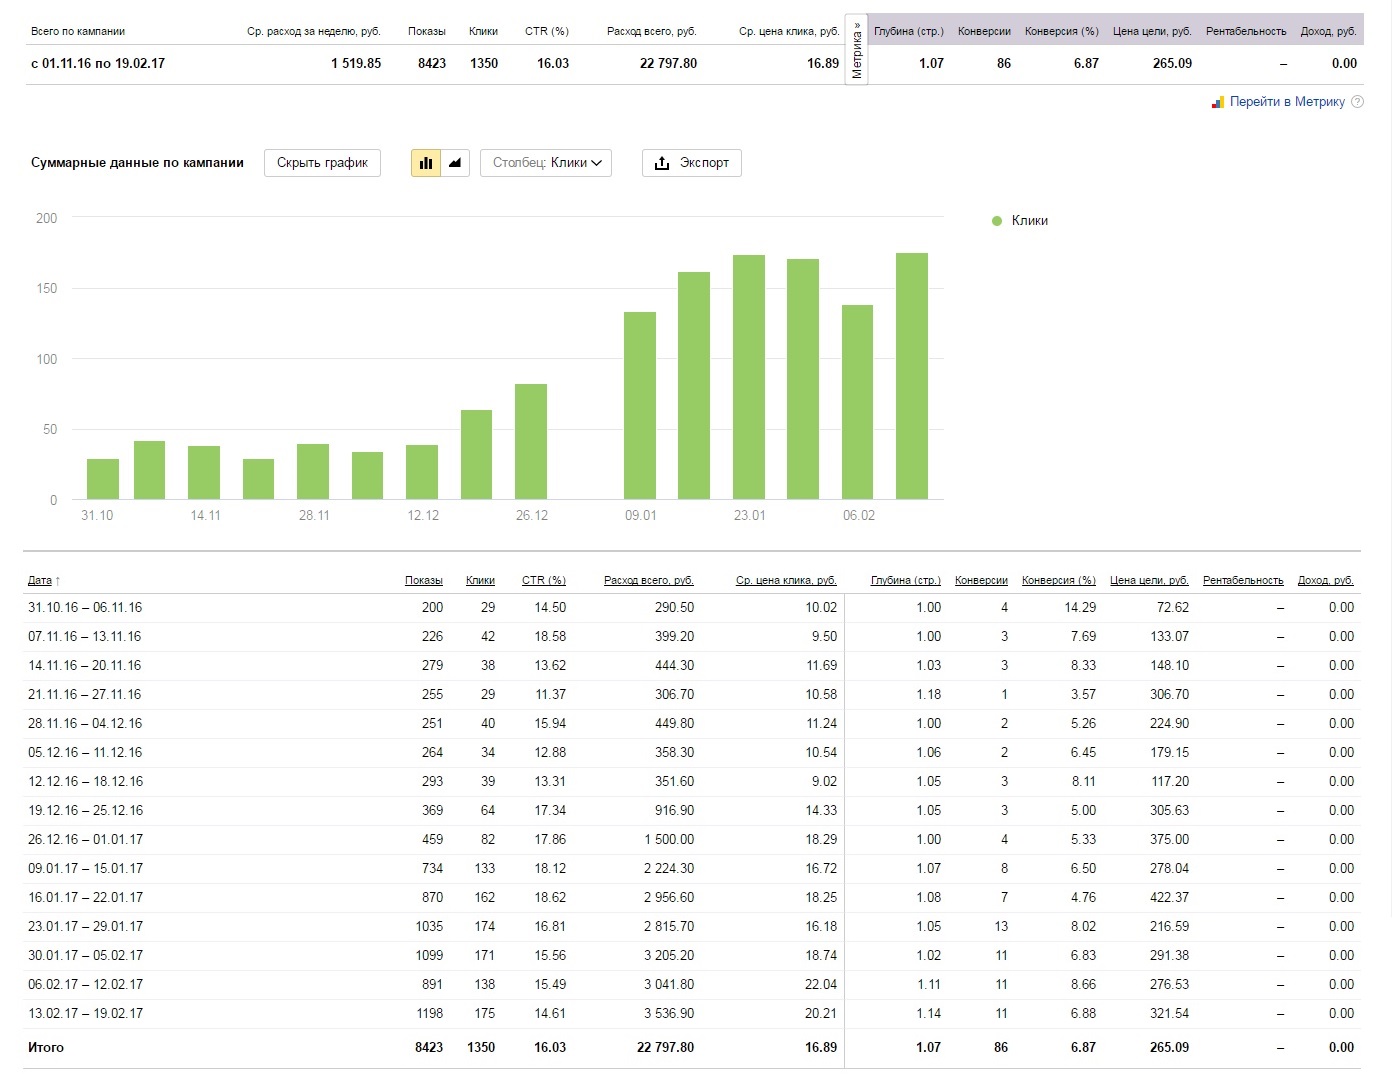This screenshot has height=1088, width=1392.
Task: Click the chart bar above 26.12 label
Action: coord(531,442)
